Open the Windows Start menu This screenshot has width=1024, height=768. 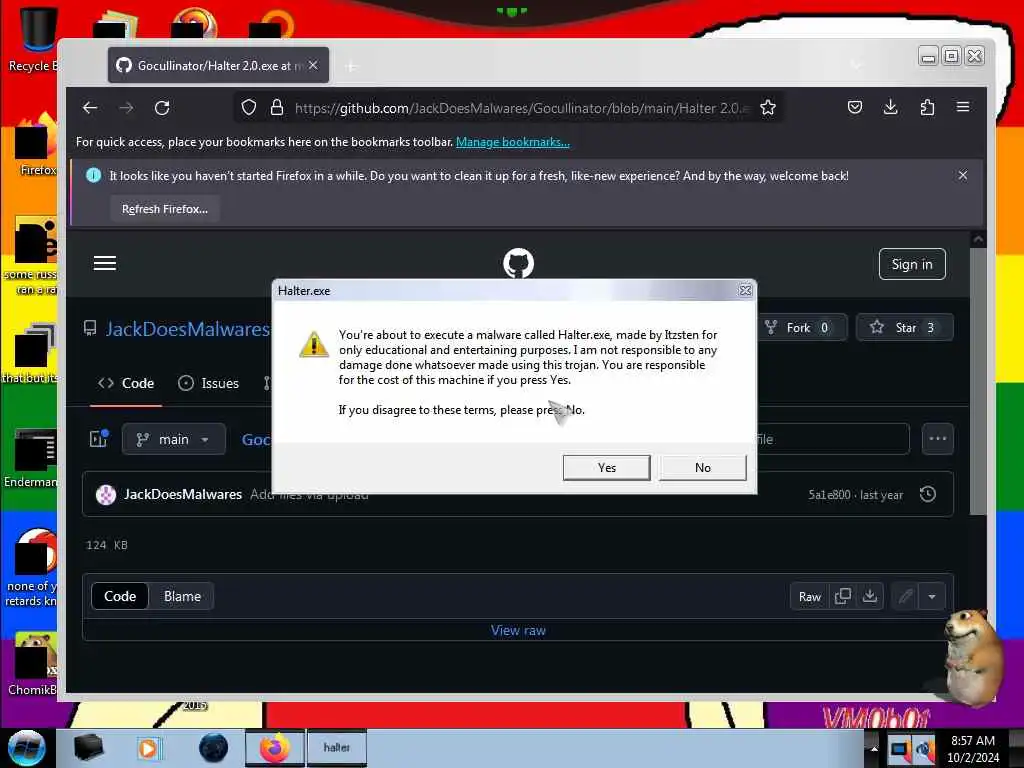click(27, 748)
